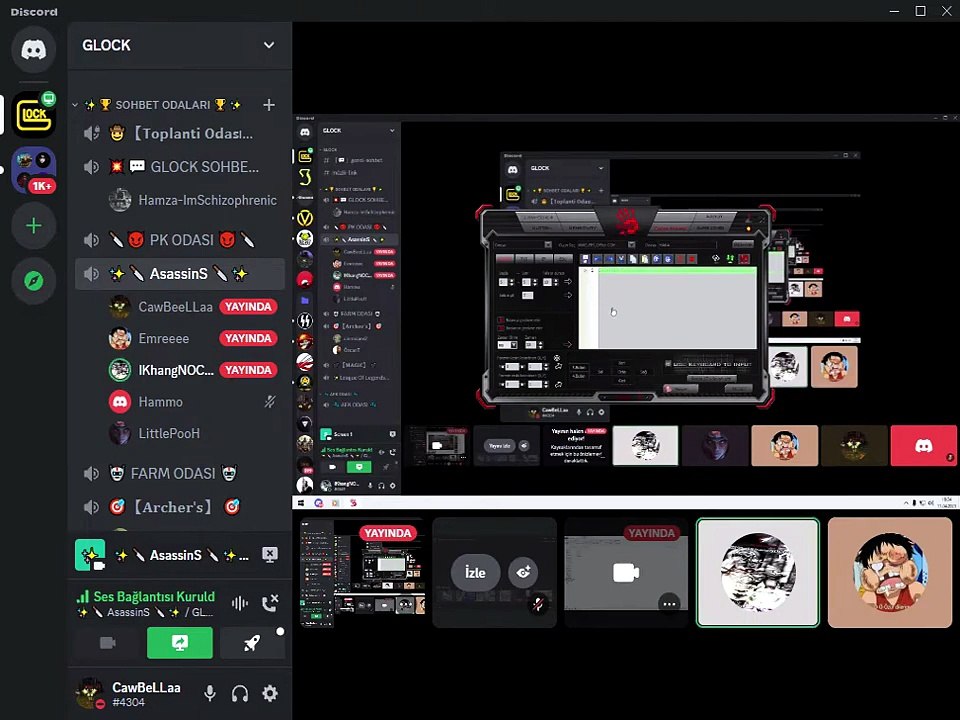The height and width of the screenshot is (720, 960).
Task: Watch IKhangNOC's YAYINDA stream badge
Action: point(248,370)
